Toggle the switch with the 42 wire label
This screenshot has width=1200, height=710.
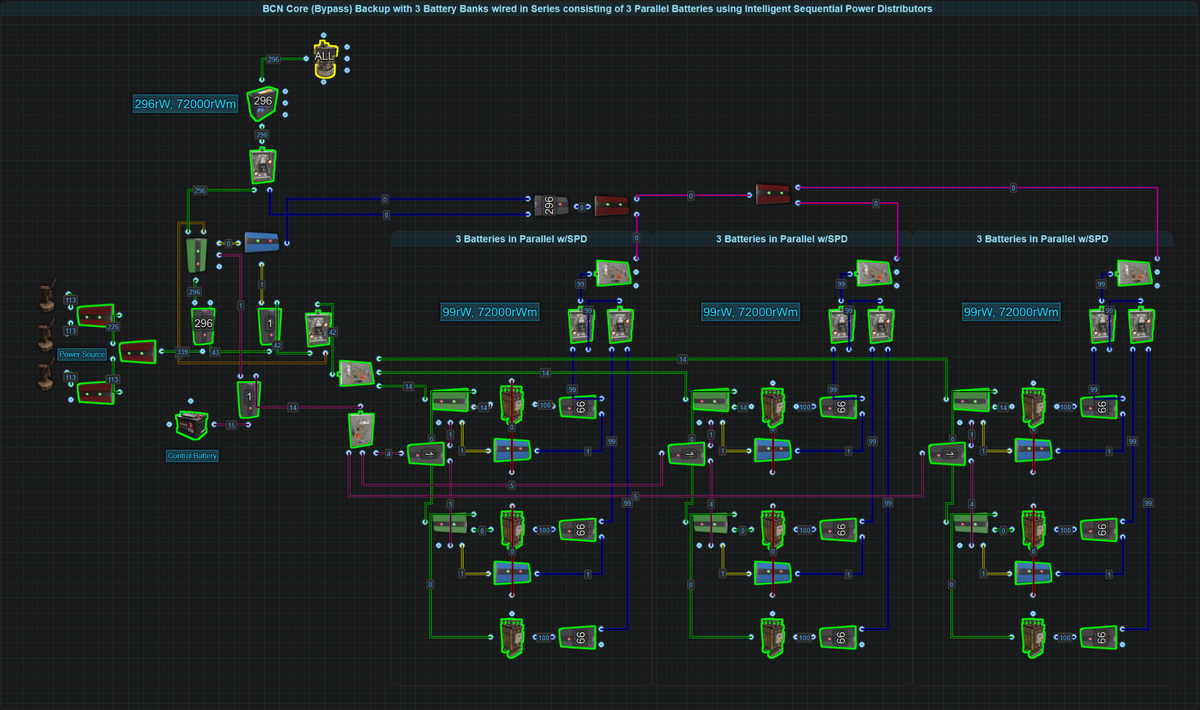coord(316,328)
